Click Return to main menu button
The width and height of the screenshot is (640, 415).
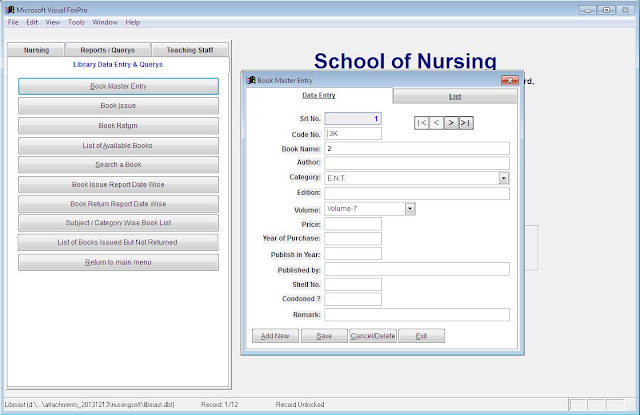pyautogui.click(x=118, y=262)
